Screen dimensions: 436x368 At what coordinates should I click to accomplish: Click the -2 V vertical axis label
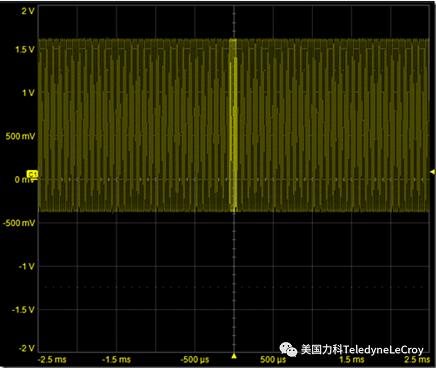point(27,348)
